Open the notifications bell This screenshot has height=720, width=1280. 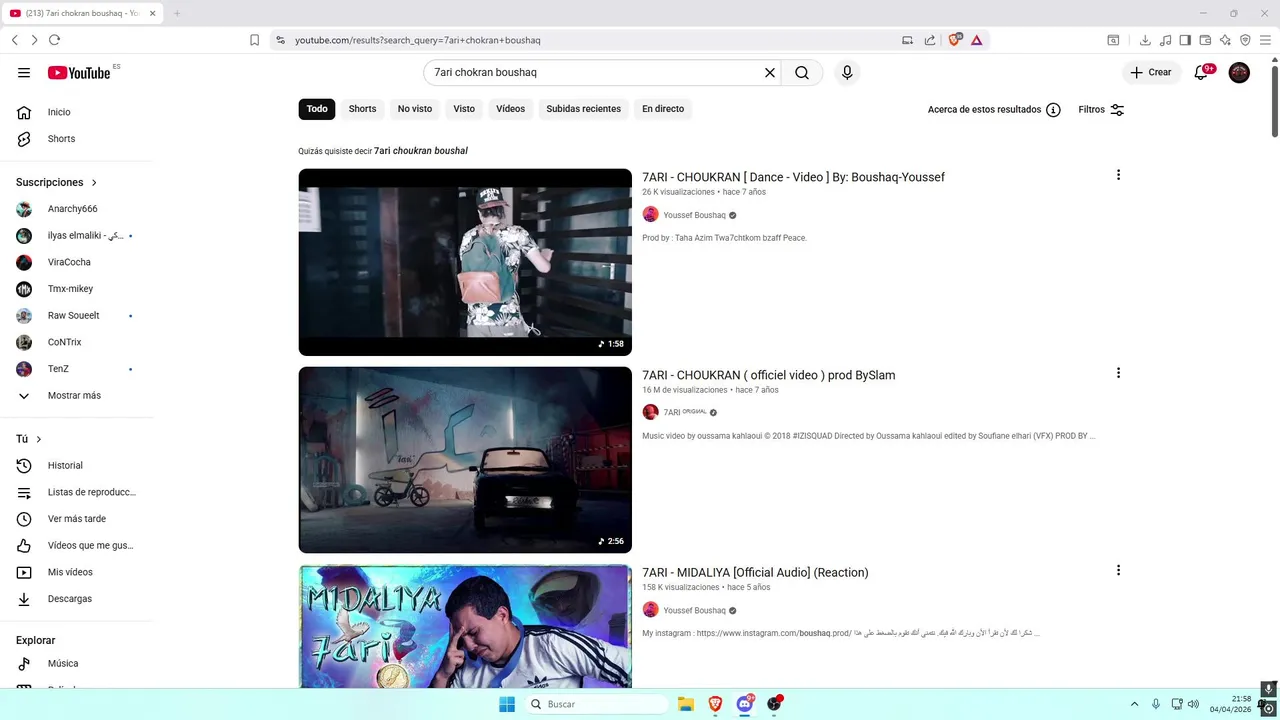coord(1202,72)
